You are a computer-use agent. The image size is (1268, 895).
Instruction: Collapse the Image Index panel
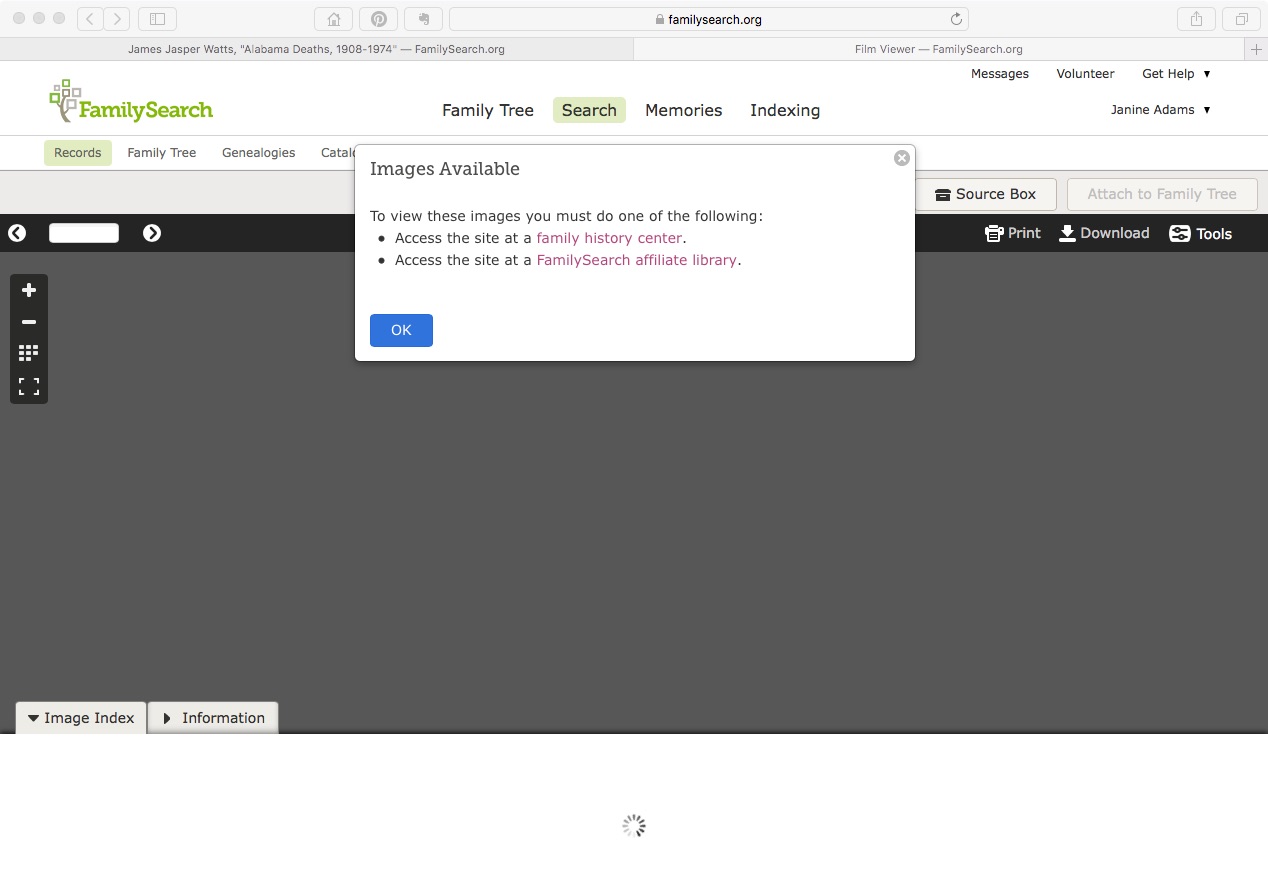(79, 717)
